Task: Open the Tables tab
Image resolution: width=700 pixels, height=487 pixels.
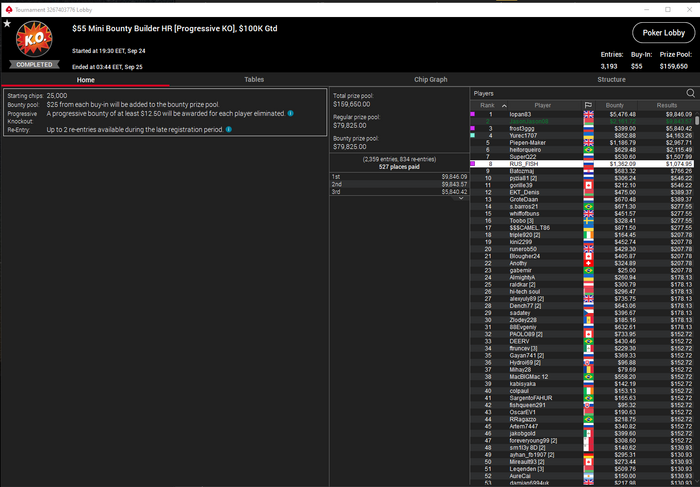Action: coord(254,79)
